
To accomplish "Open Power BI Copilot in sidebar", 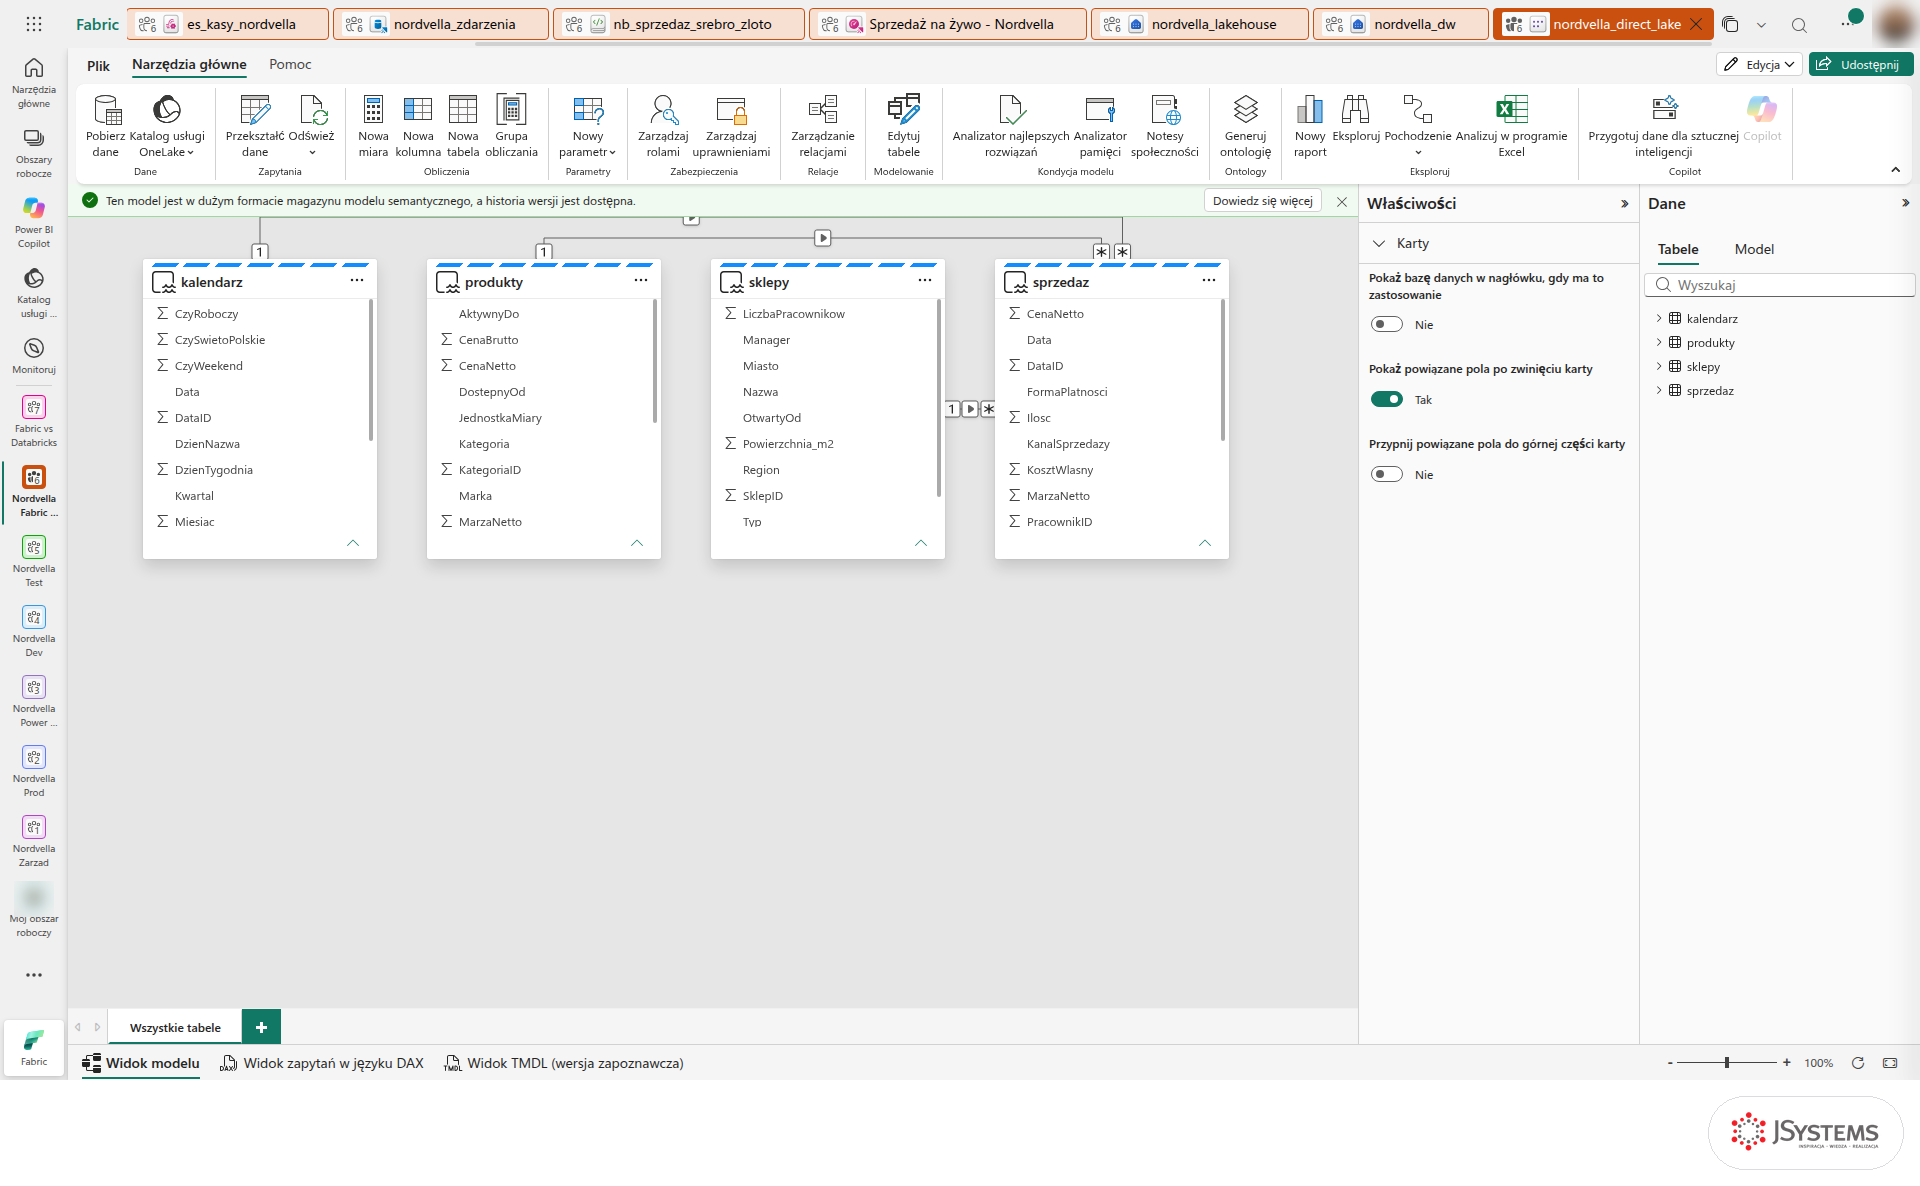I will pos(34,222).
